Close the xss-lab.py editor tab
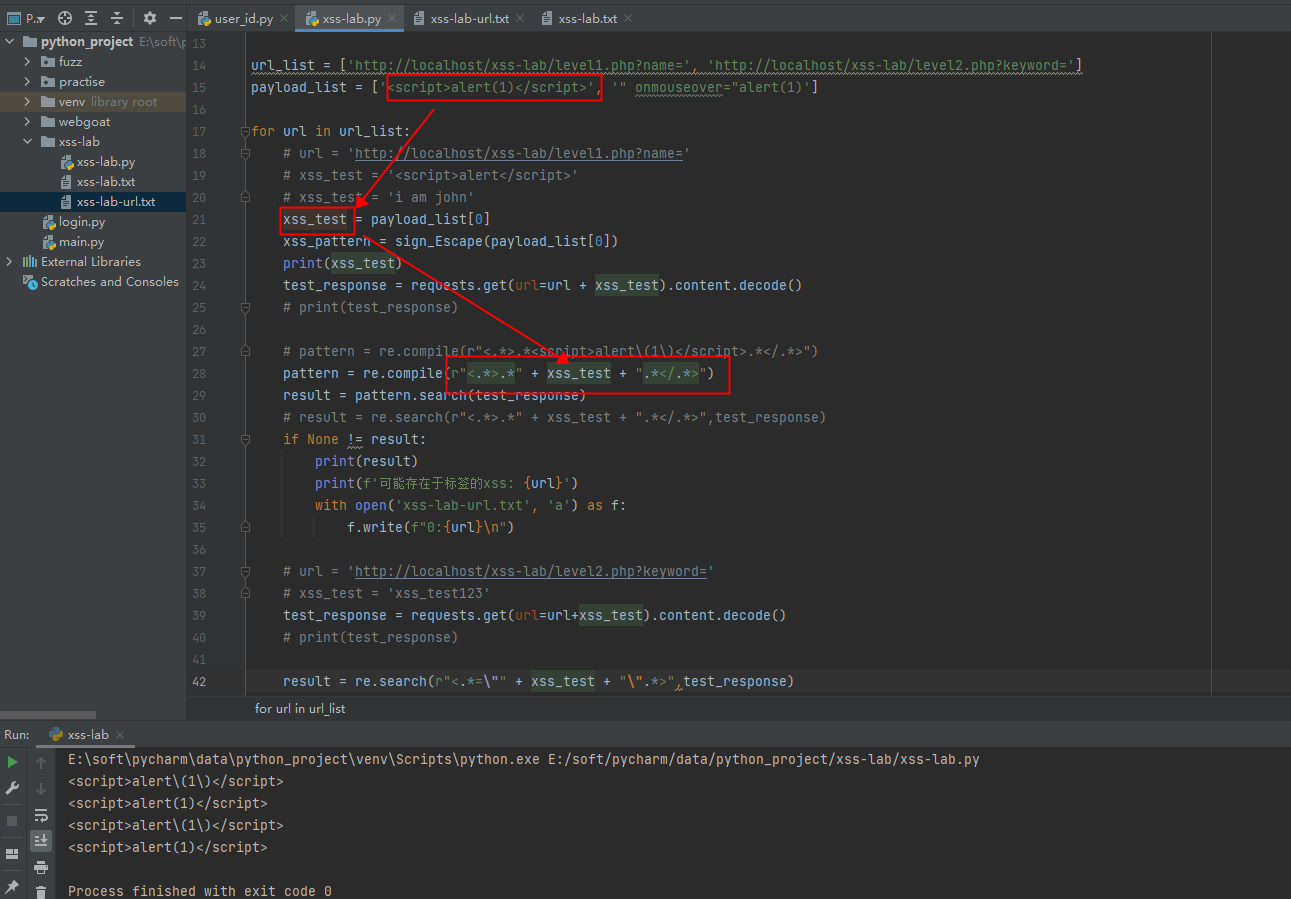Screen dimensions: 1291x899 tap(394, 19)
